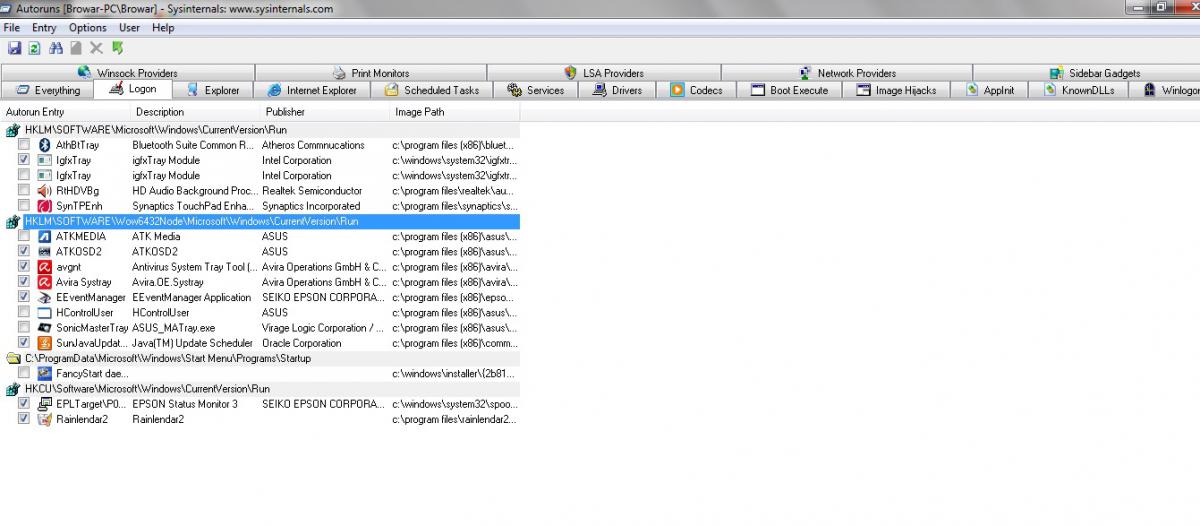Switch to the Services tab
This screenshot has height=526, width=1200.
[x=536, y=90]
